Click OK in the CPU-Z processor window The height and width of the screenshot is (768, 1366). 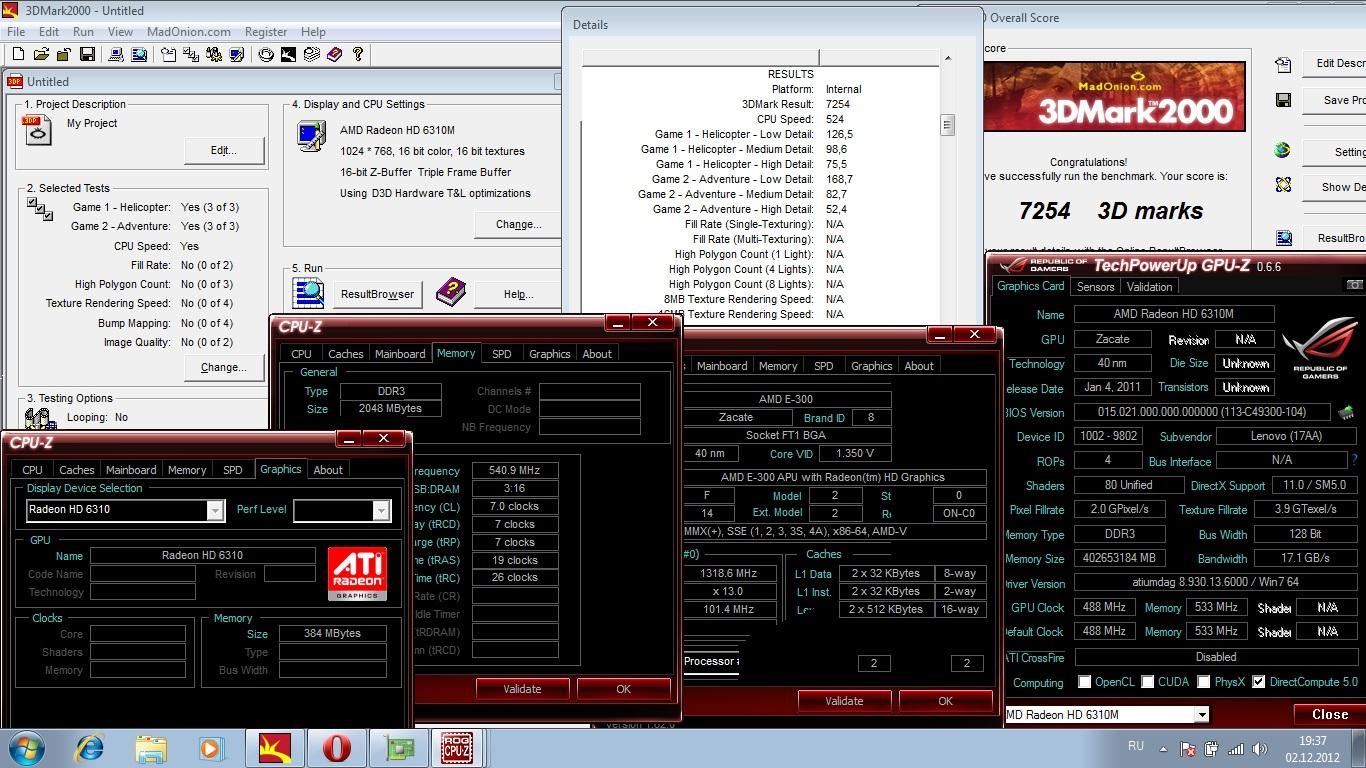tap(945, 701)
